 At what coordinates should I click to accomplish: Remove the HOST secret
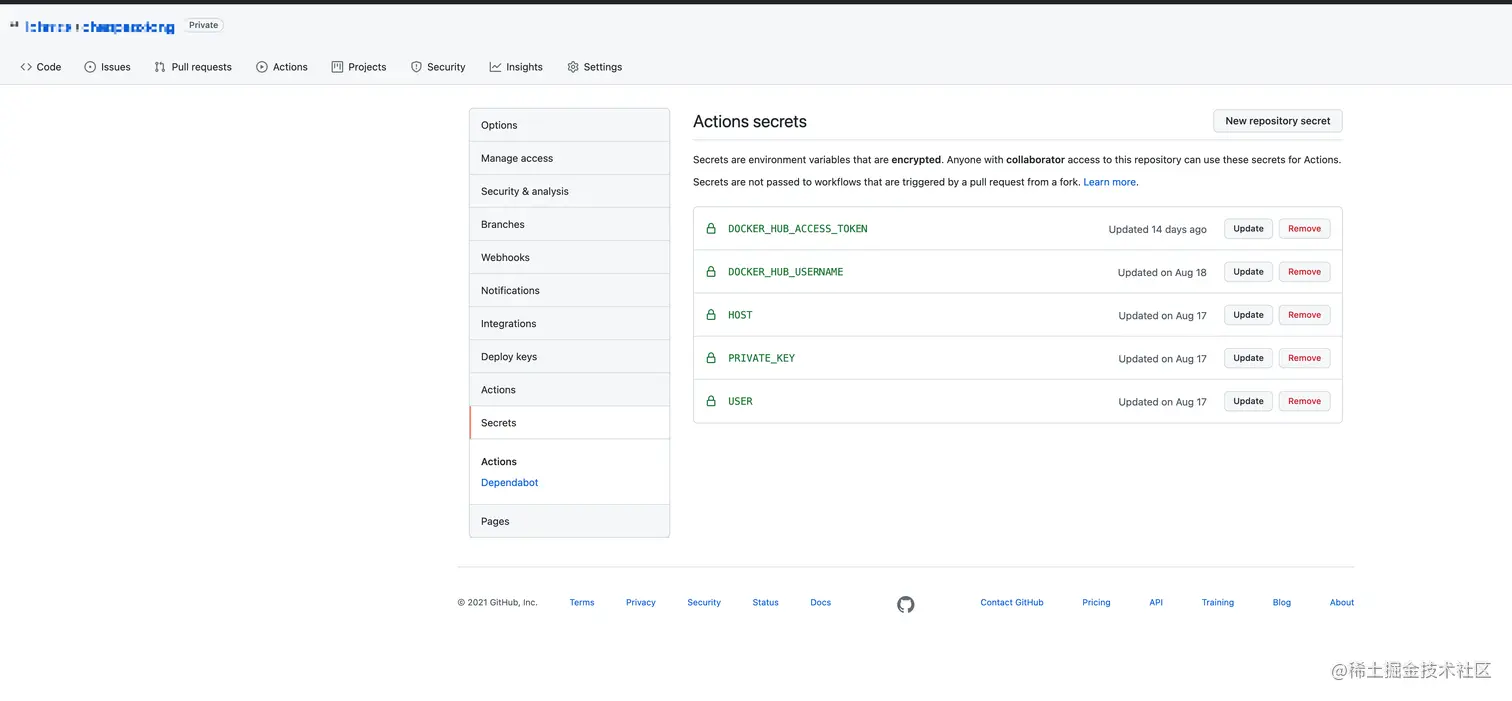pos(1304,315)
